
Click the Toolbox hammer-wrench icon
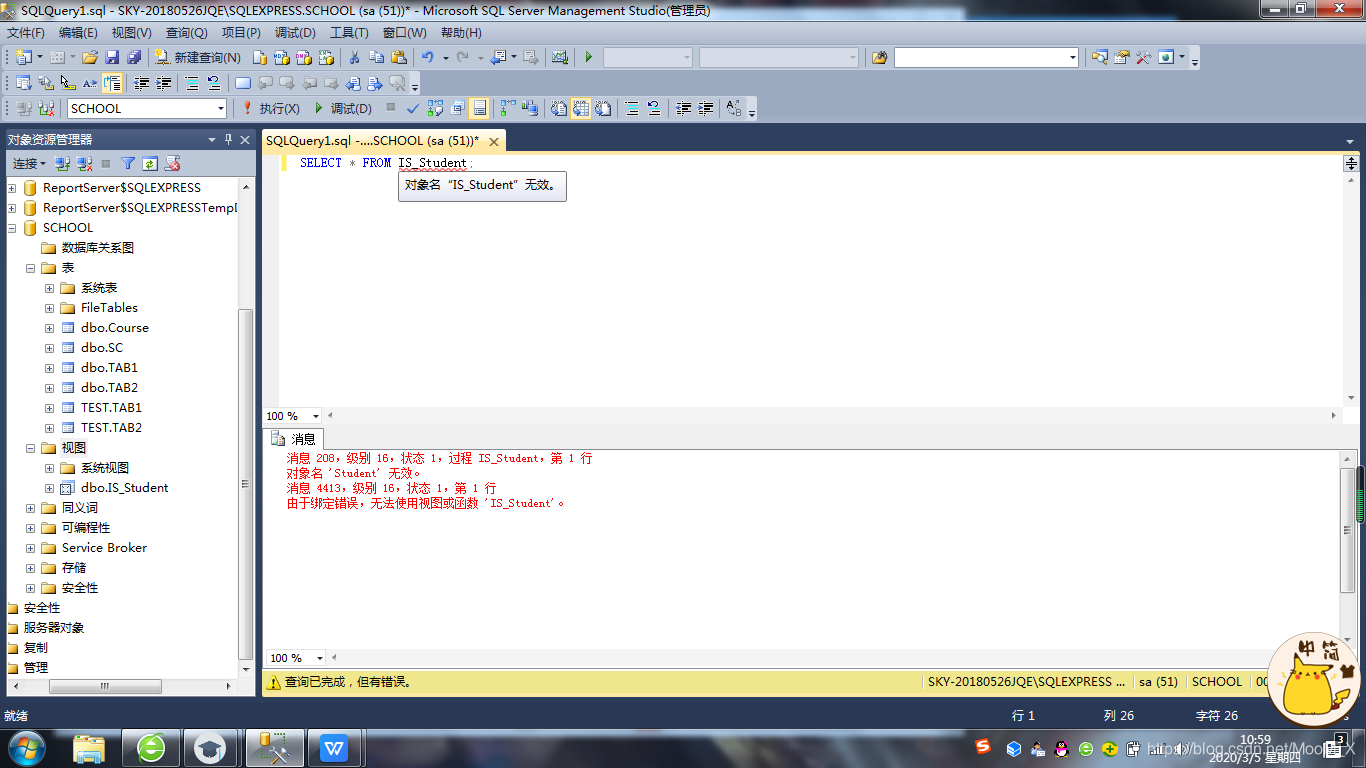1143,57
